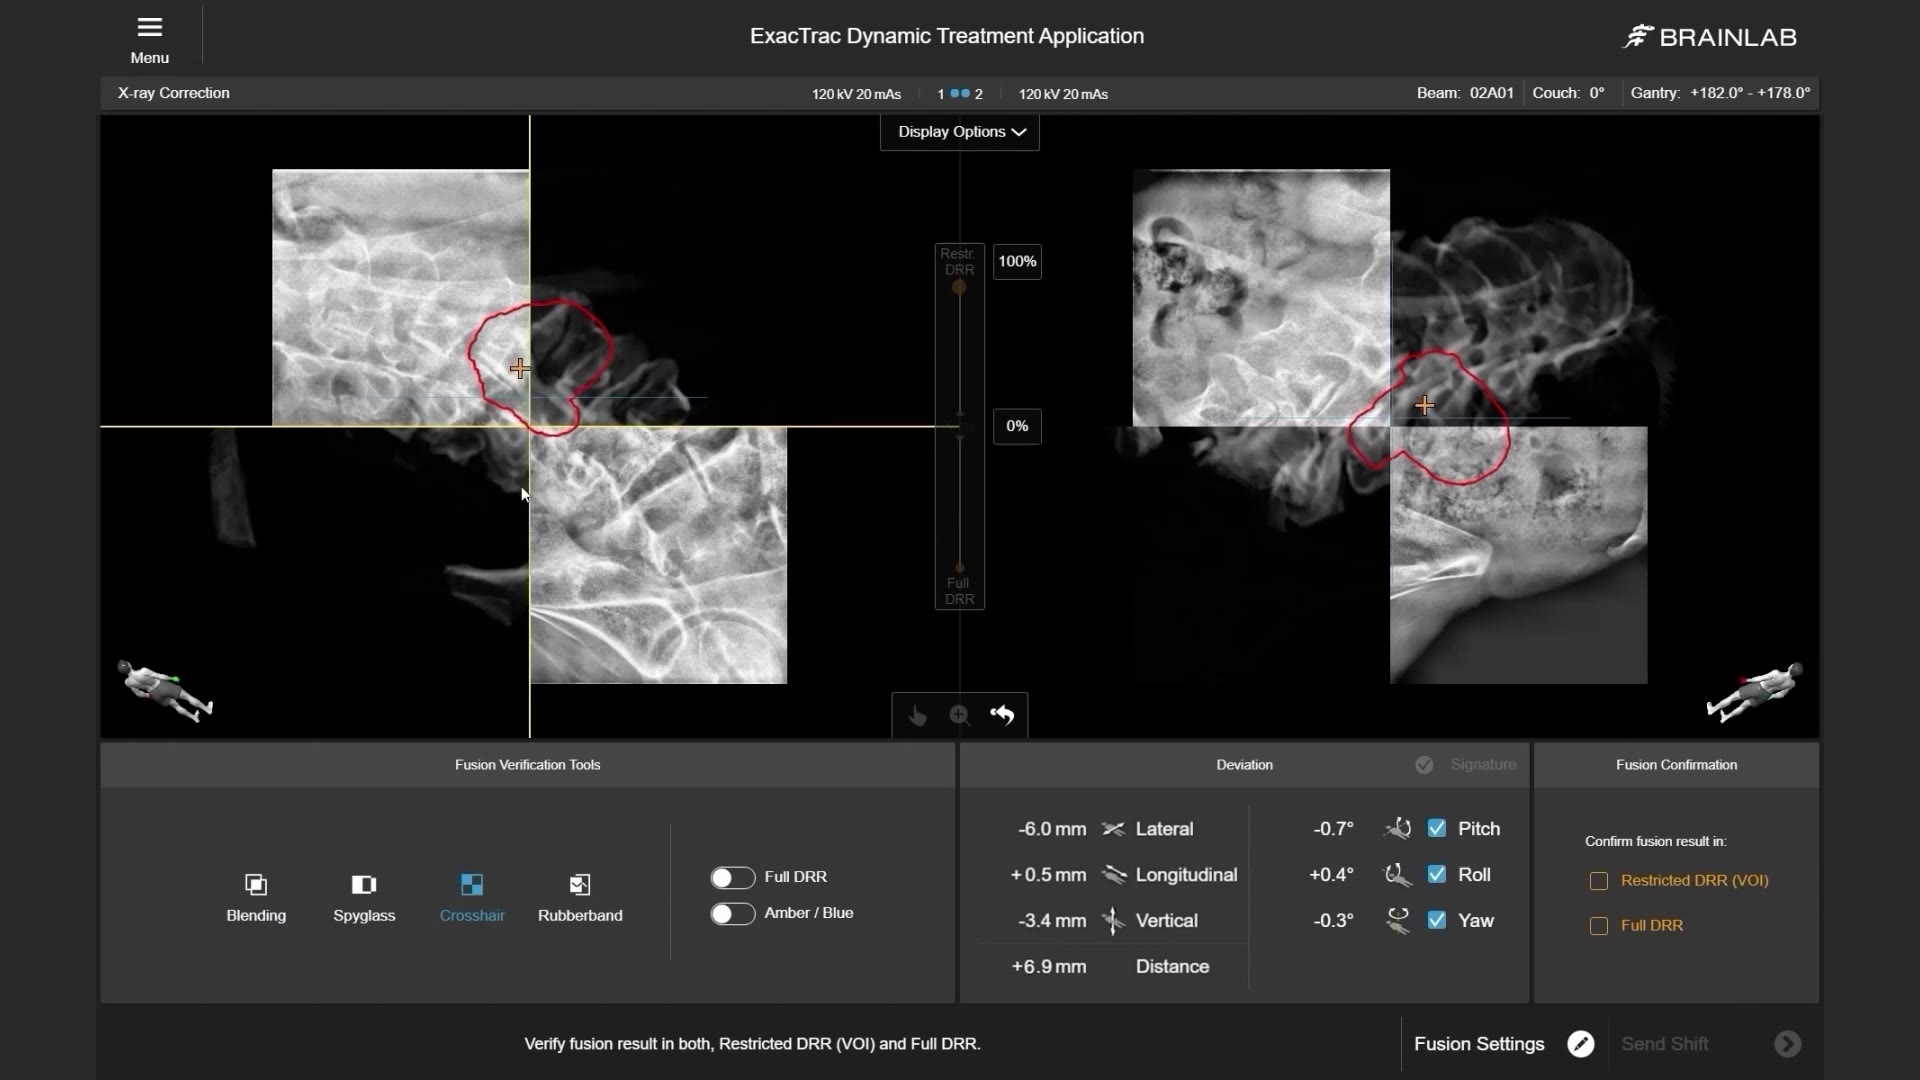Uncheck the Roll checkbox
The image size is (1920, 1080).
(1437, 874)
